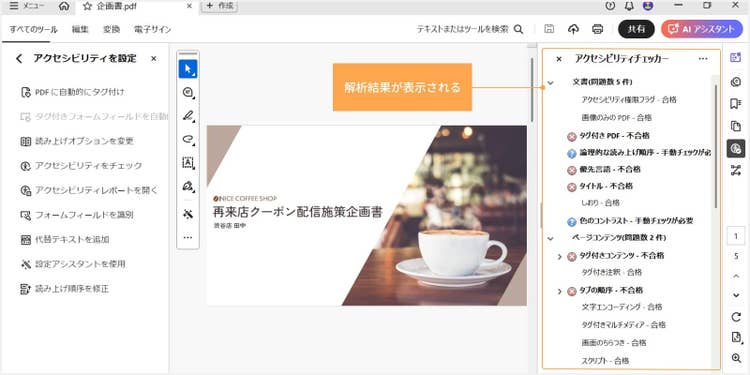The height and width of the screenshot is (375, 750).
Task: Select 読み上げオプションを変更 tool
Action: 77,141
